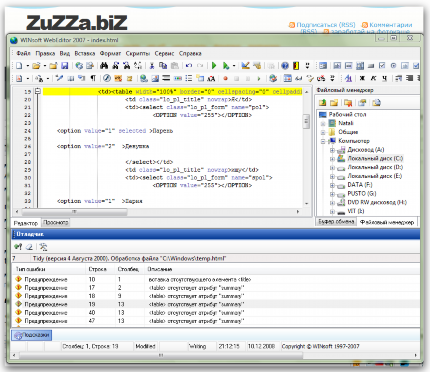Image resolution: width=430 pixels, height=372 pixels.
Task: Open the Вставка menu
Action: 85,53
